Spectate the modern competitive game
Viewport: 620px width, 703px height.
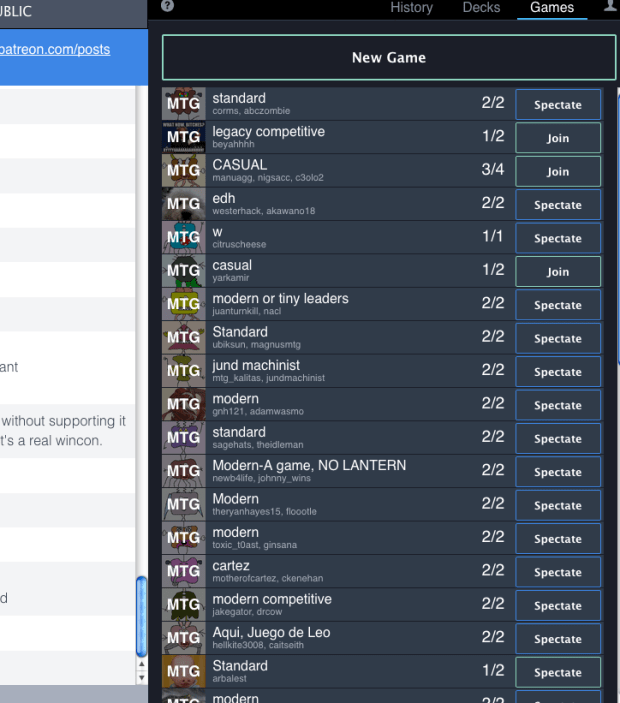[x=558, y=606]
